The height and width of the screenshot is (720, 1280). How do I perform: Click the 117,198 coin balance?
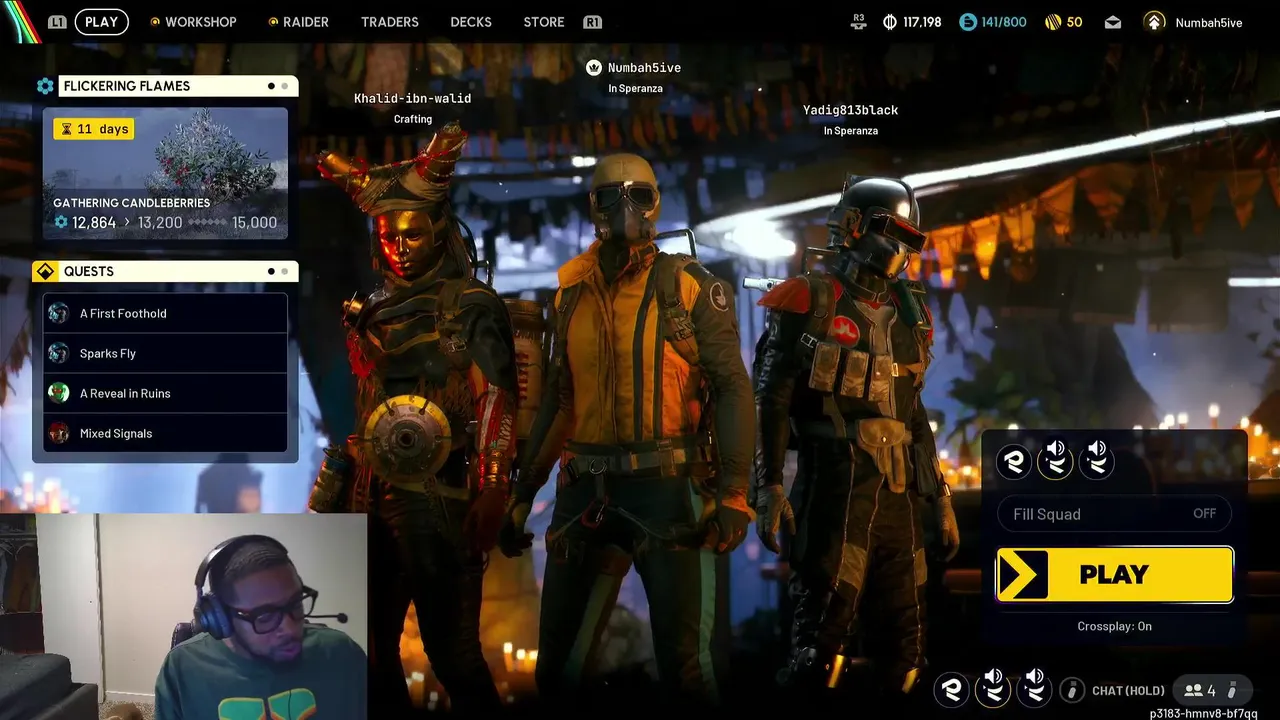click(x=923, y=22)
